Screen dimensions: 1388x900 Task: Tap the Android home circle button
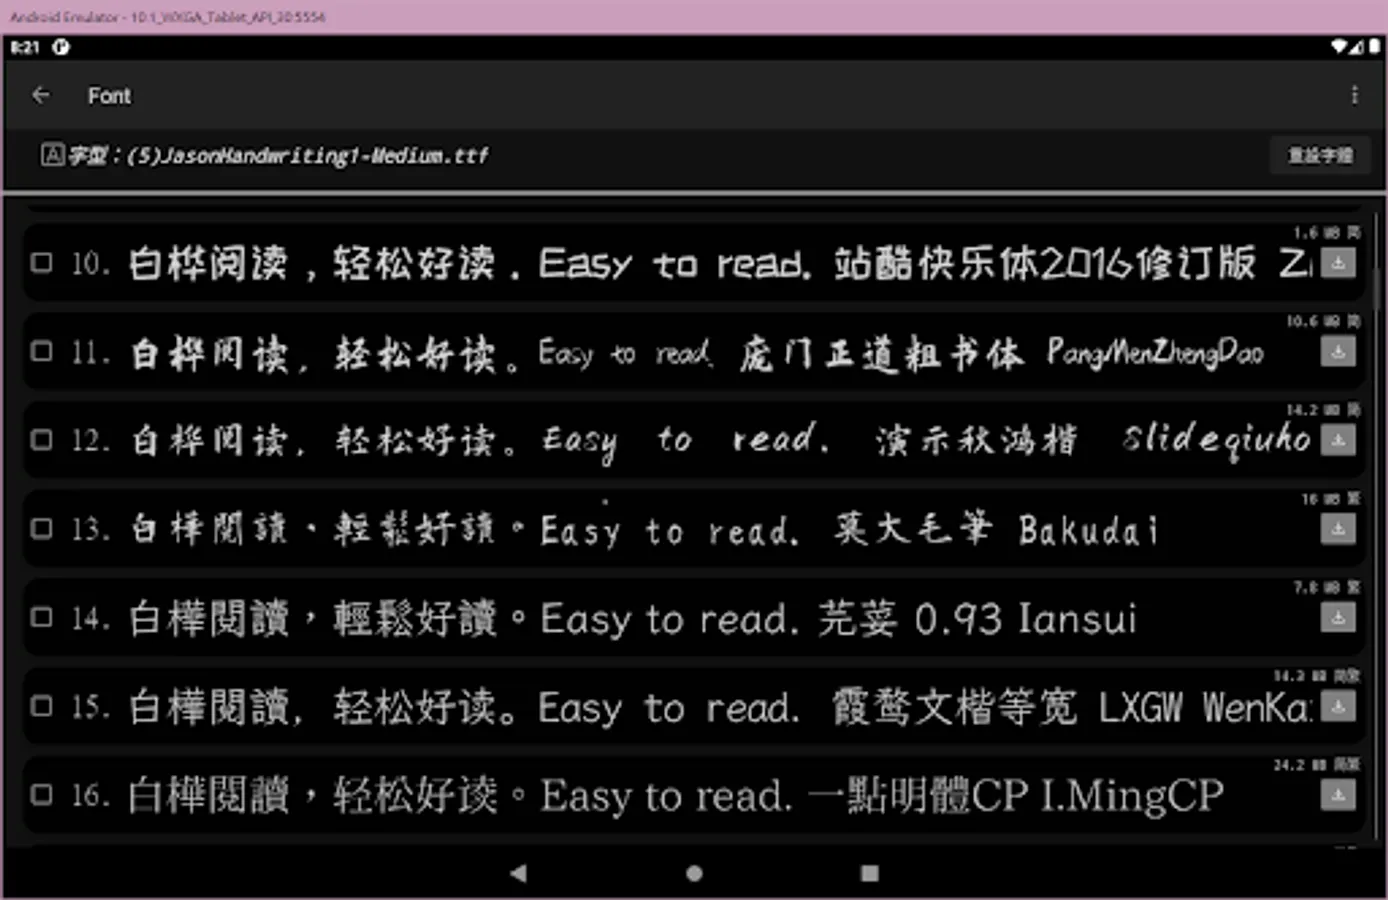click(x=694, y=873)
